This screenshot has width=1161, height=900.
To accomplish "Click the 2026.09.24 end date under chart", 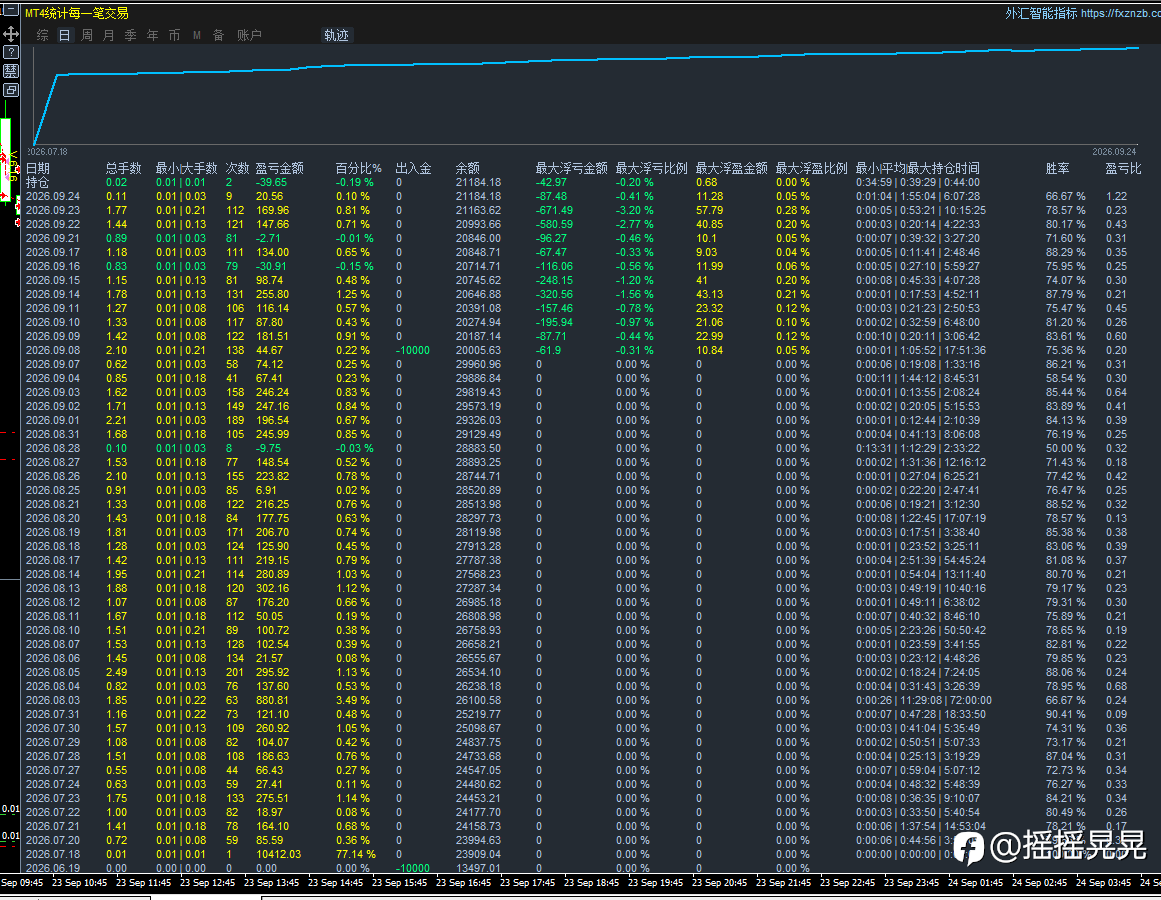I will (x=1114, y=152).
